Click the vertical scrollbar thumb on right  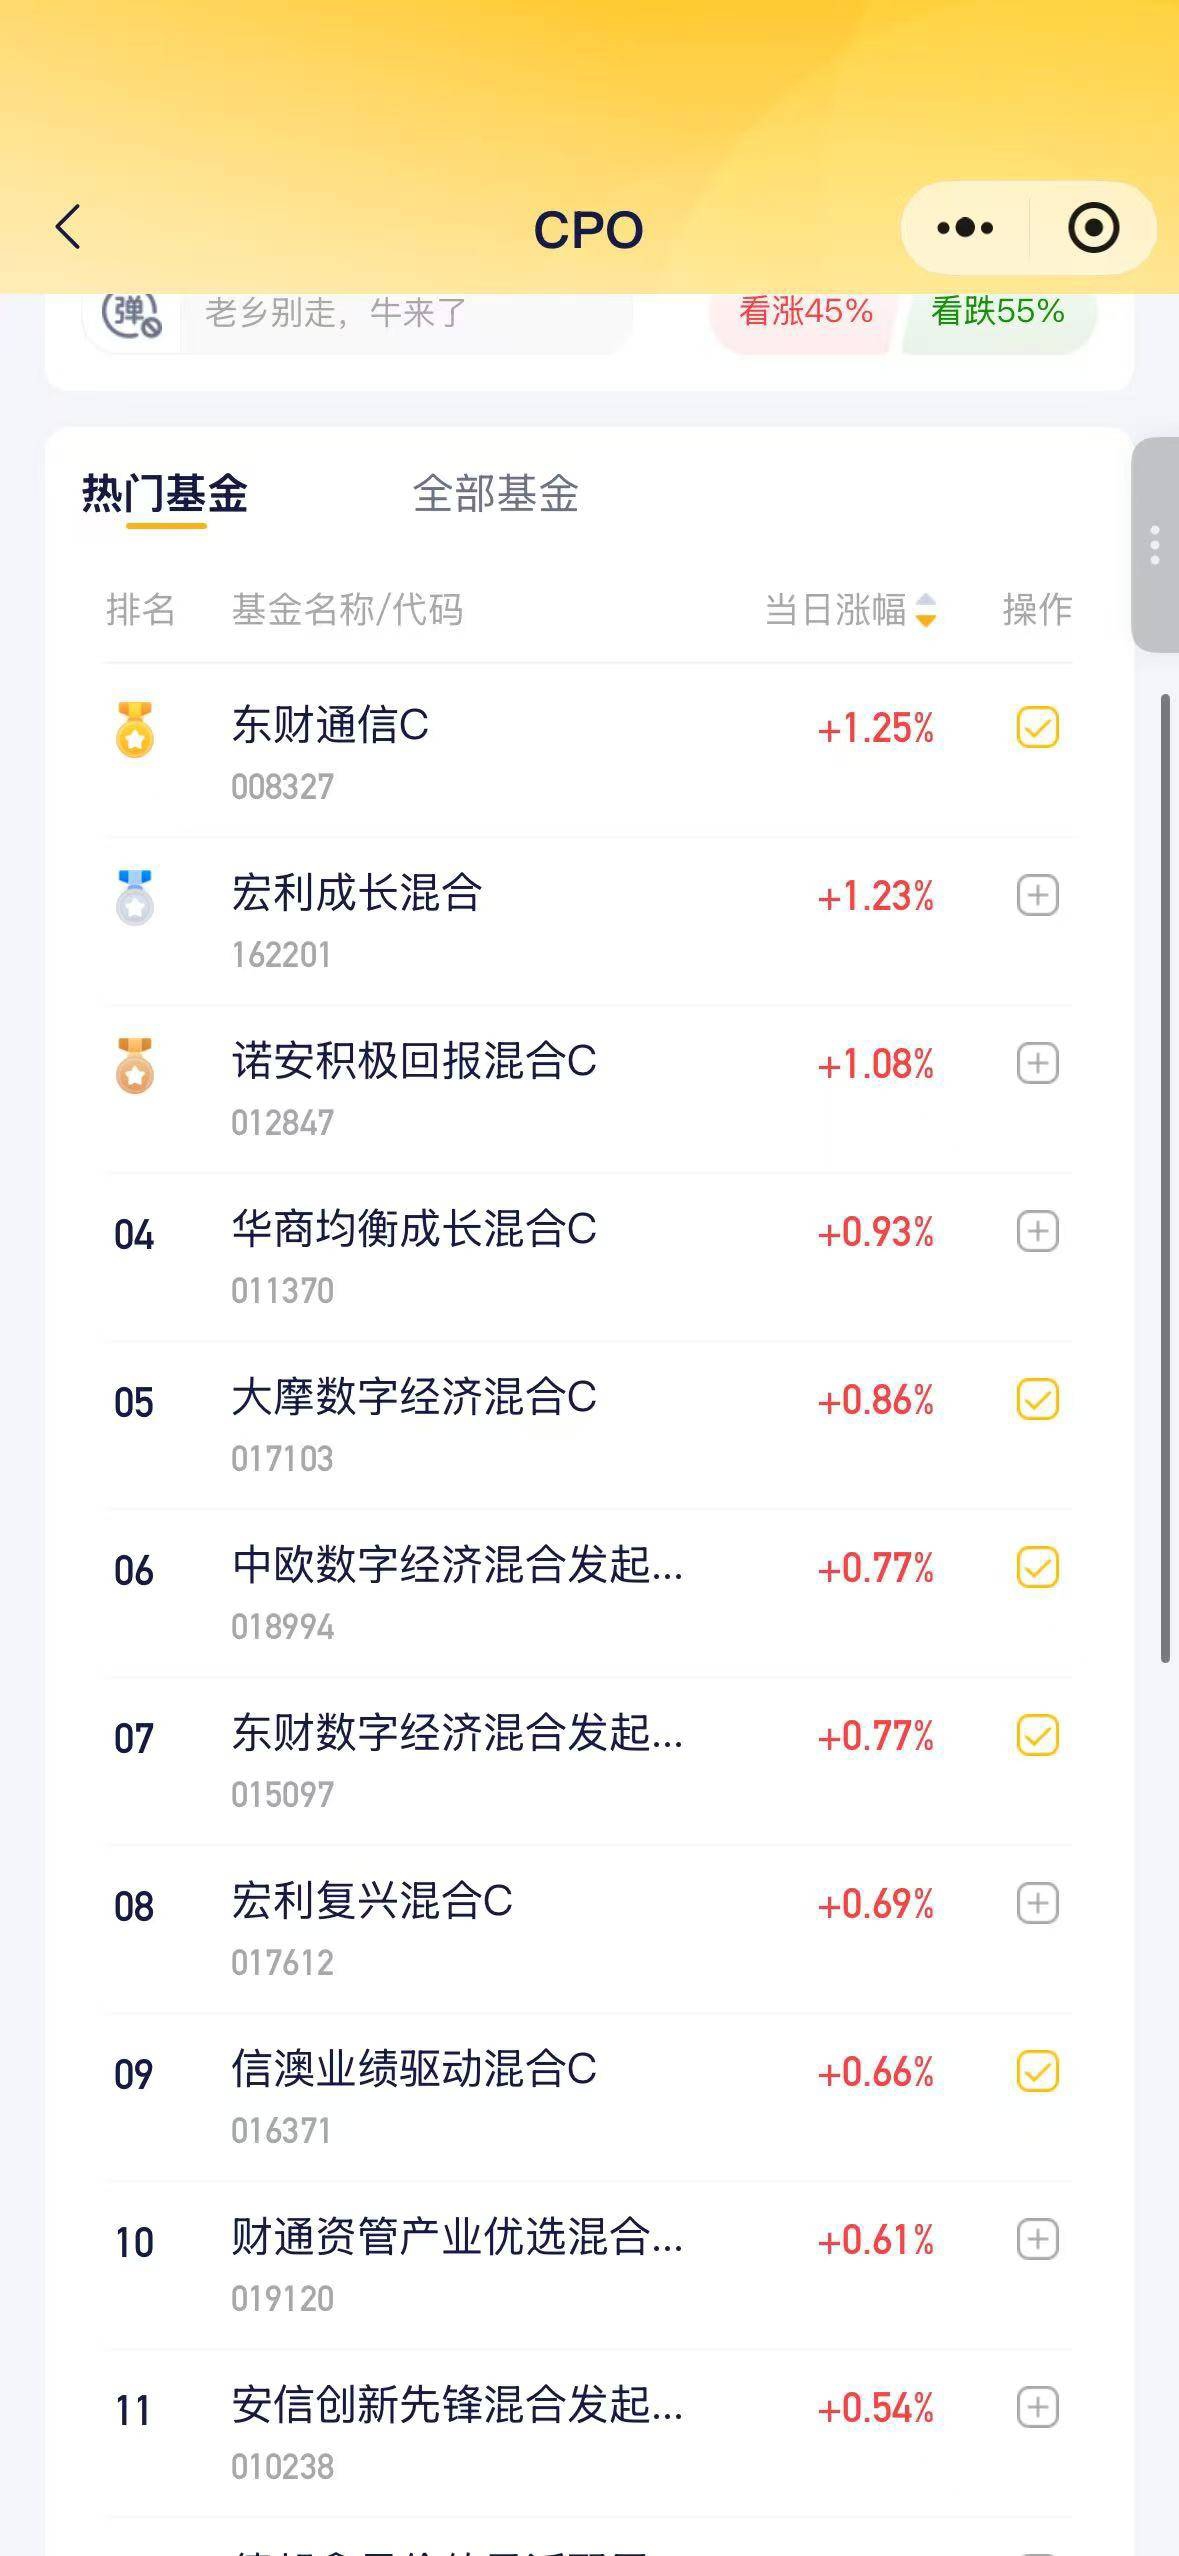pyautogui.click(x=1165, y=1178)
